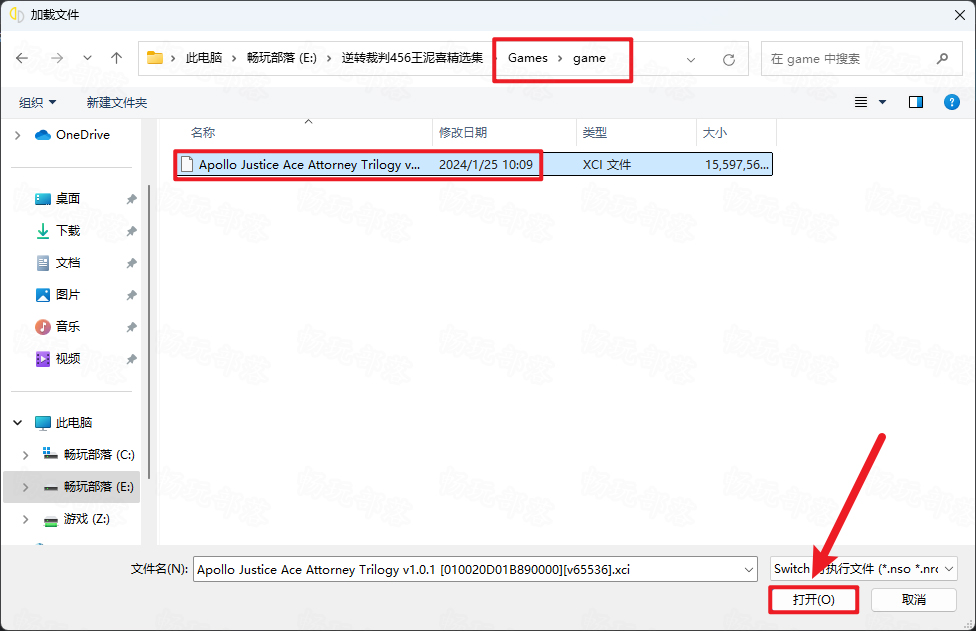Click the 15,597,56... size cell
This screenshot has width=976, height=631.
(x=736, y=165)
